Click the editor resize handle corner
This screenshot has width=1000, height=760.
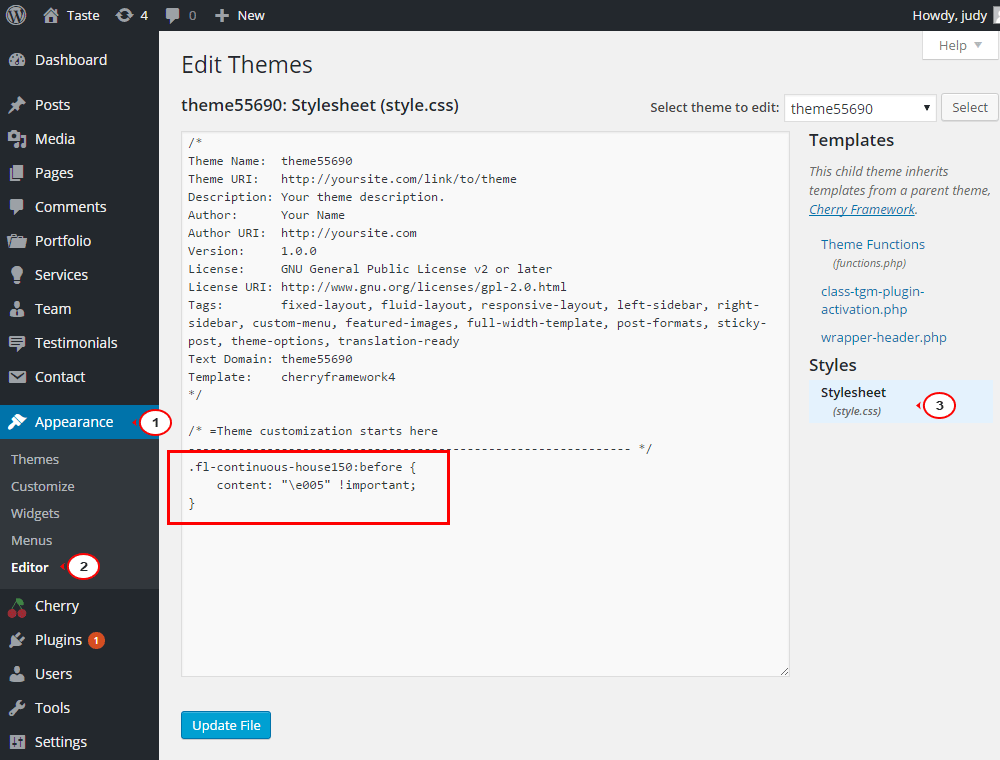[x=784, y=671]
